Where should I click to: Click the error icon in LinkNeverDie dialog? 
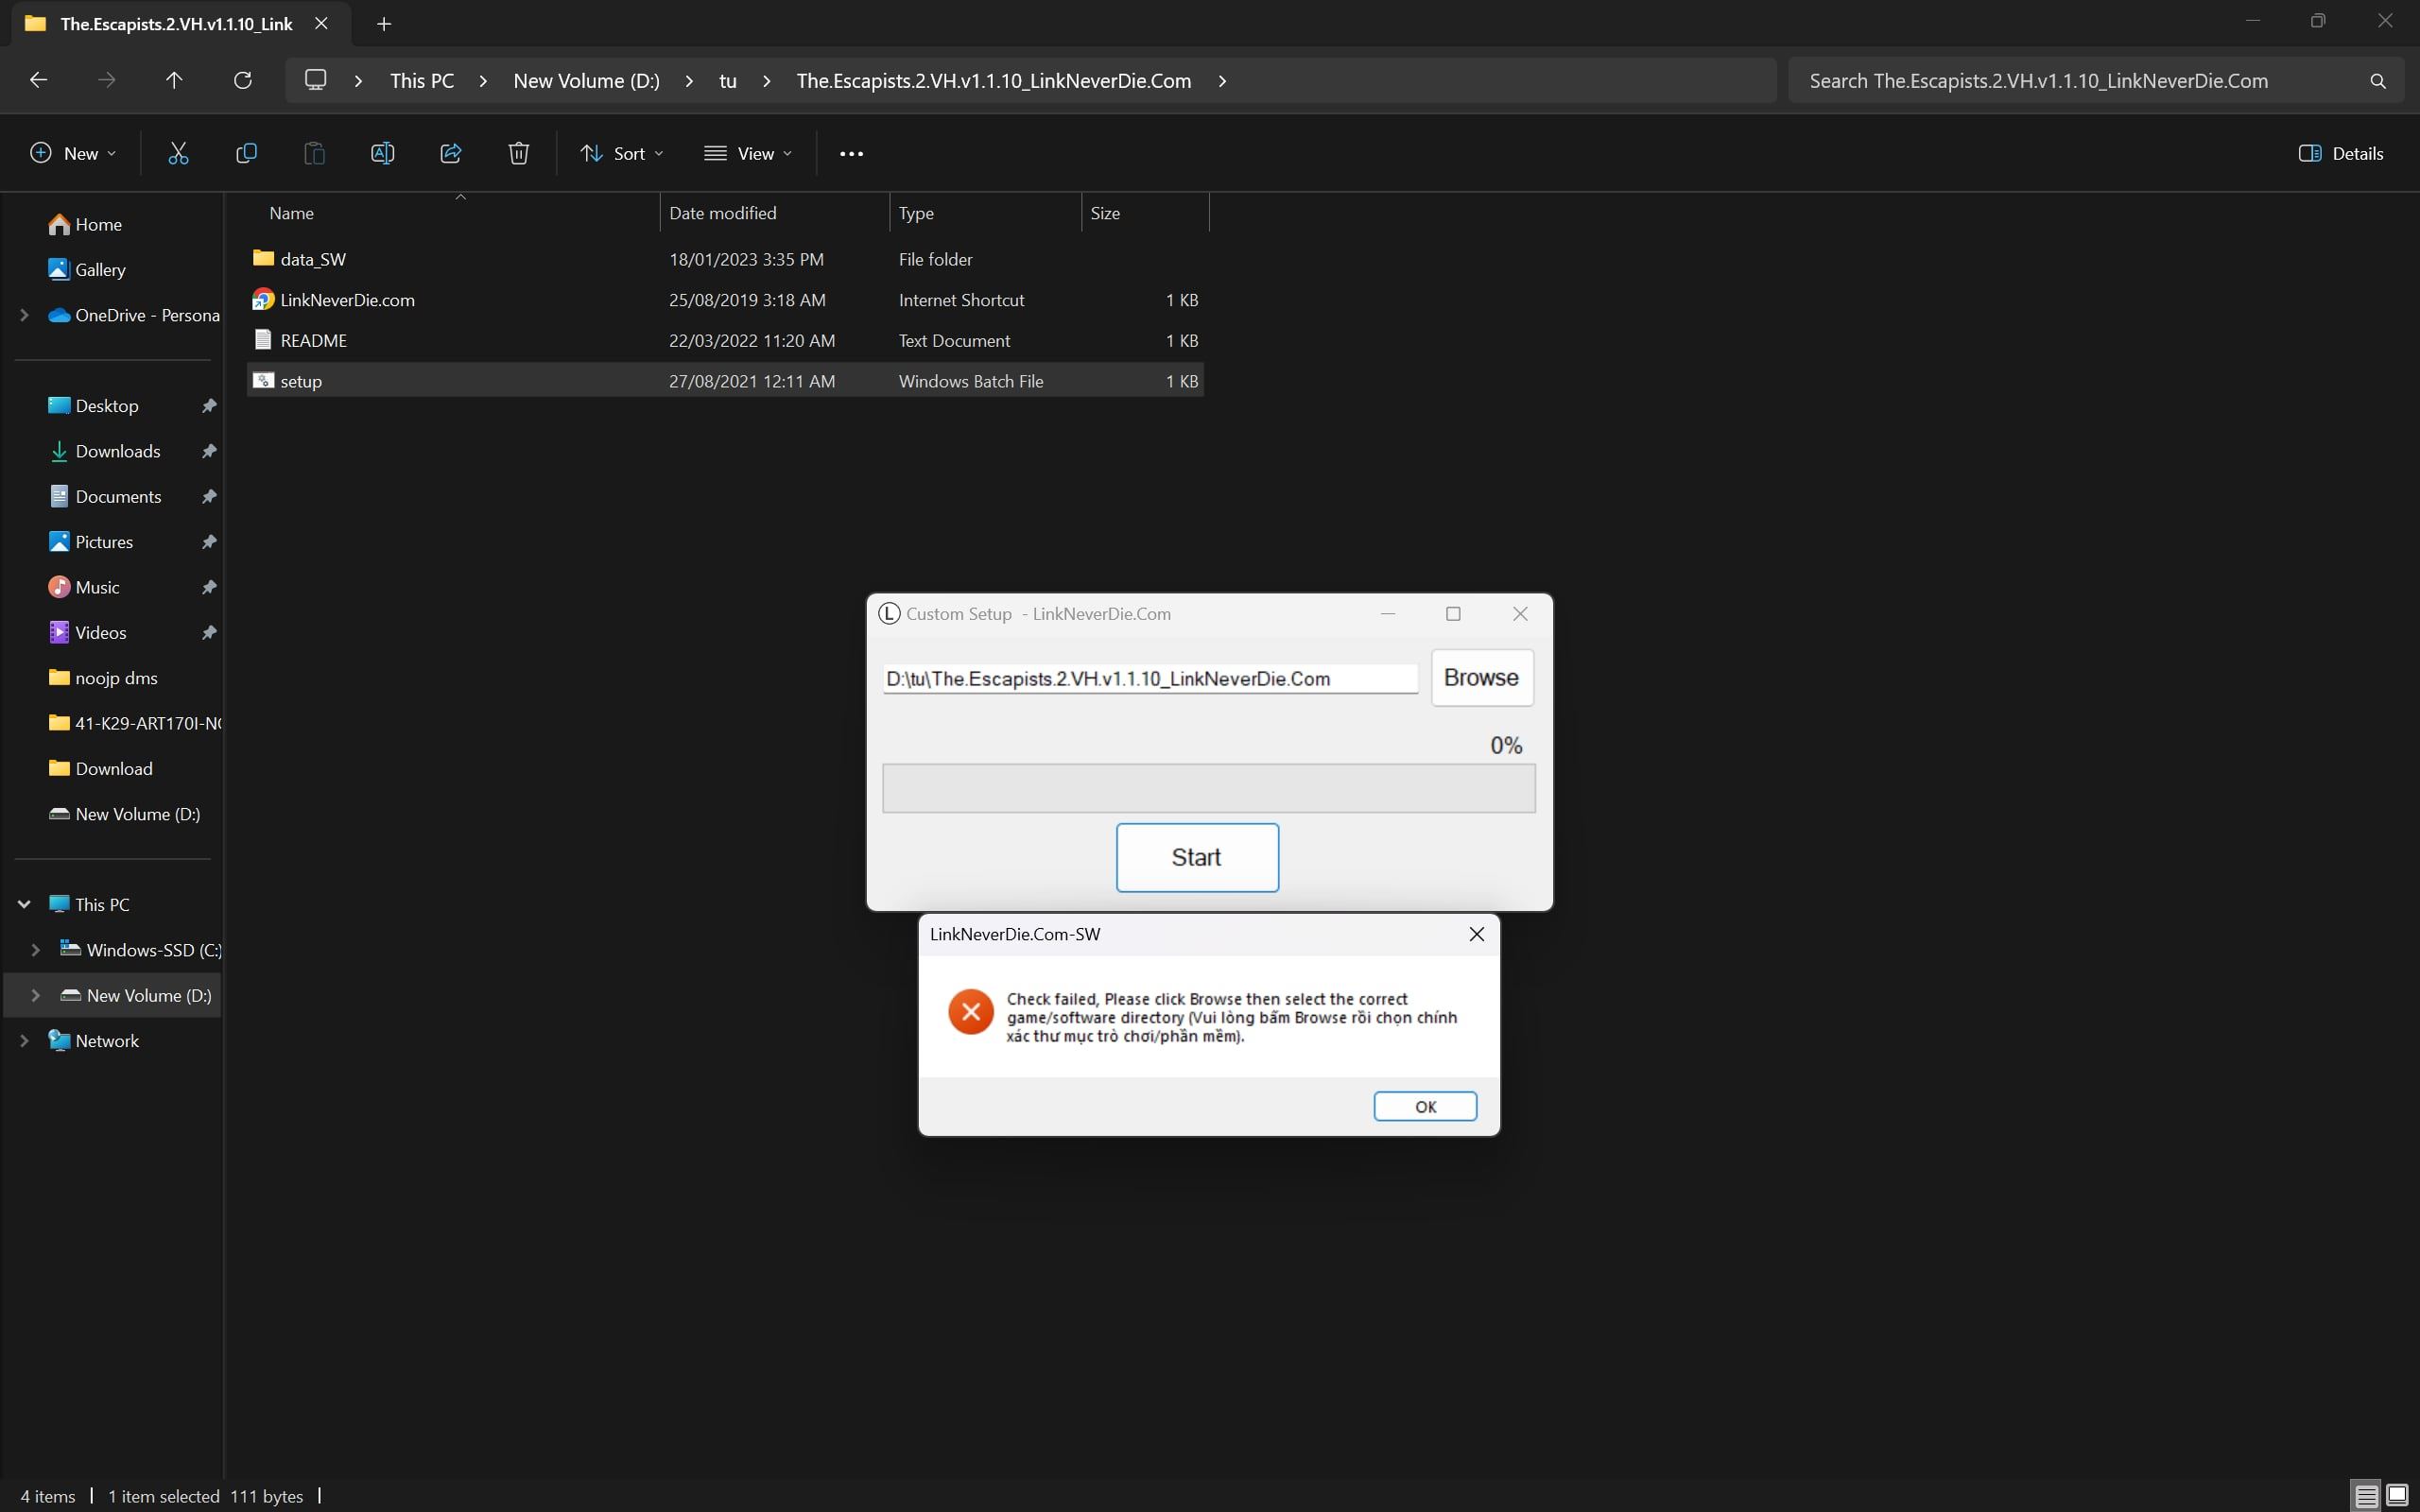[x=971, y=1012]
